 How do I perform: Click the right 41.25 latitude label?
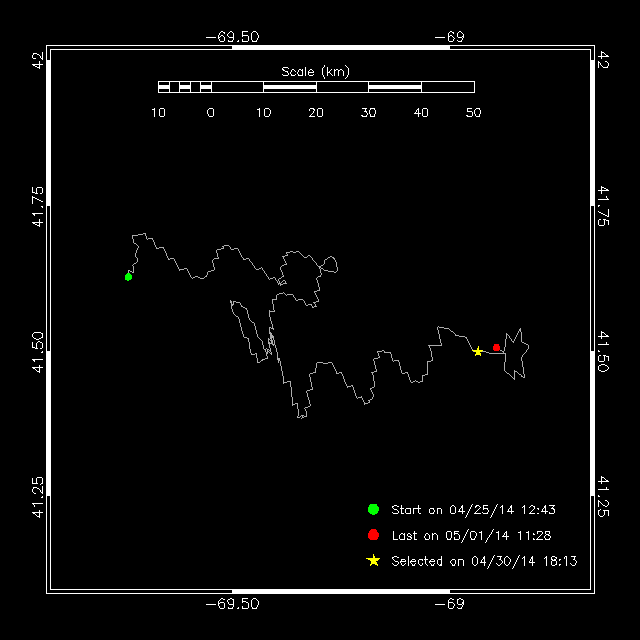603,496
